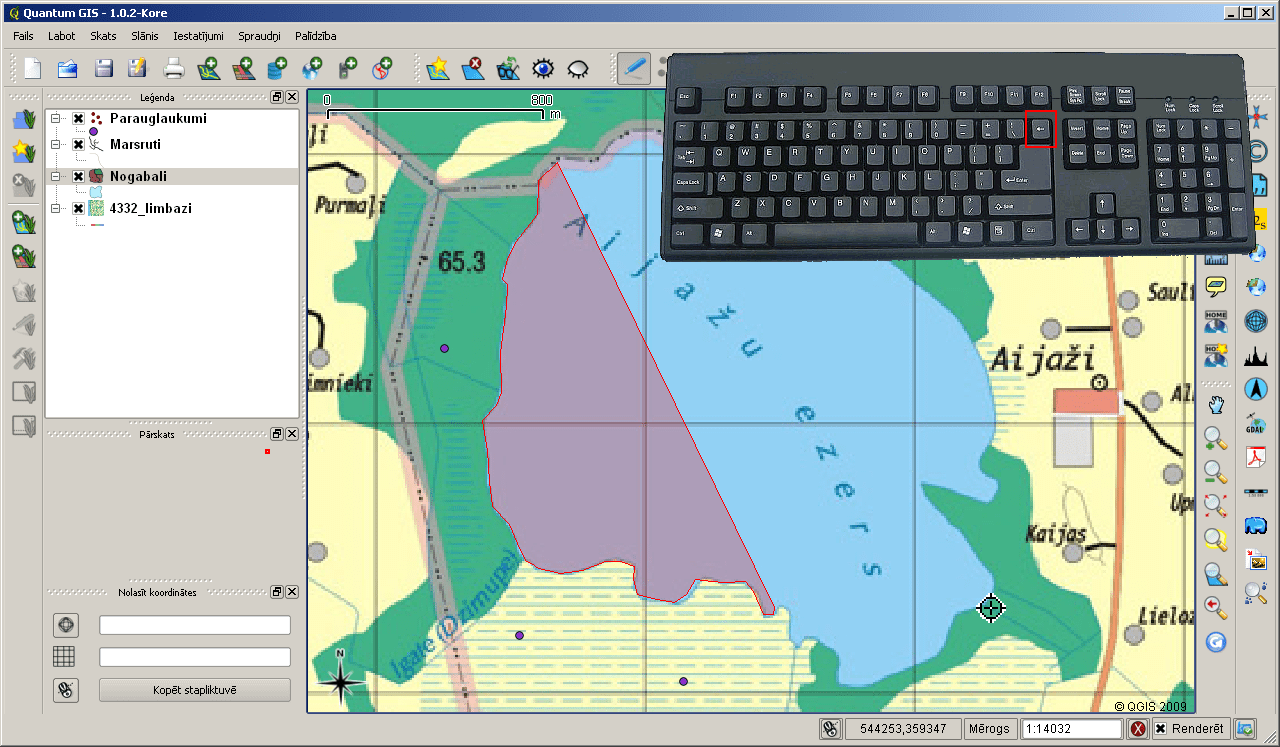This screenshot has height=747, width=1280.
Task: Click the projection status icon at bottom right
Action: tap(1245, 729)
